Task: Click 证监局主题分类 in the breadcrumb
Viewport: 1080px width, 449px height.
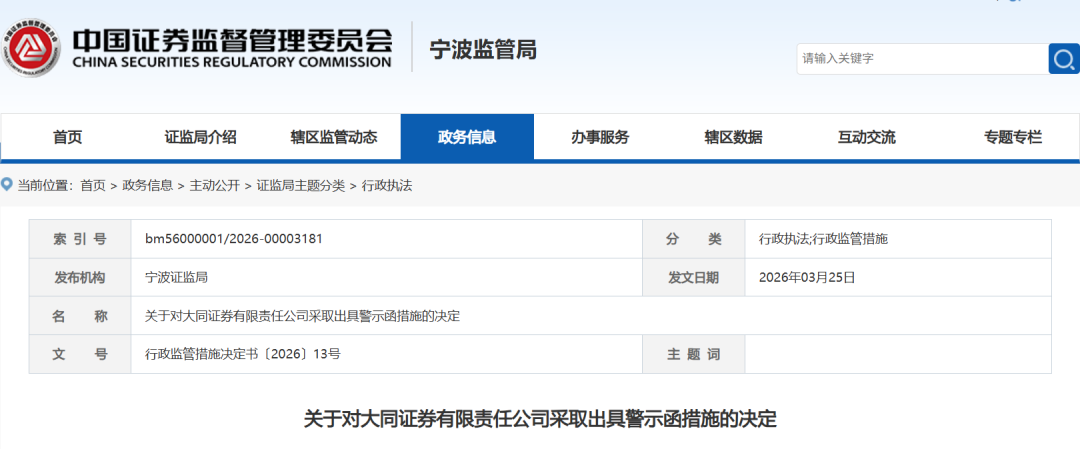Action: click(x=301, y=185)
